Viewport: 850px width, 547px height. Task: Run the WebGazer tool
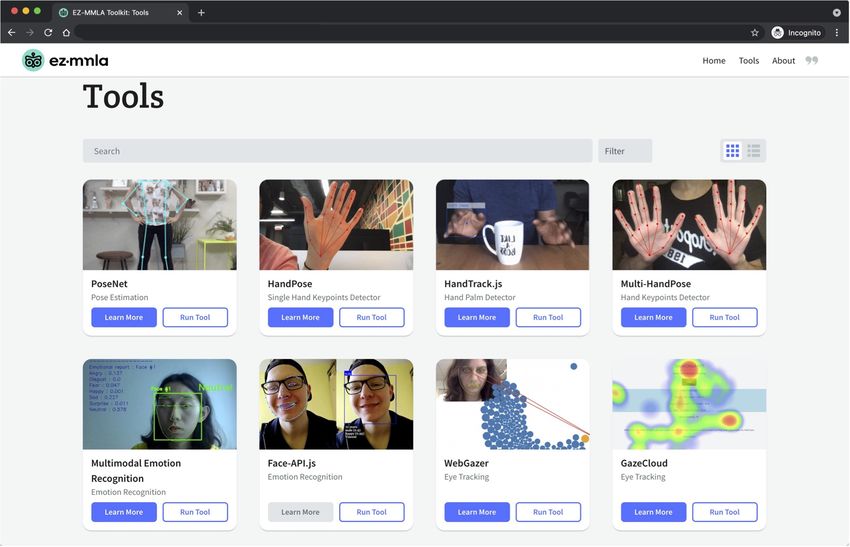548,512
